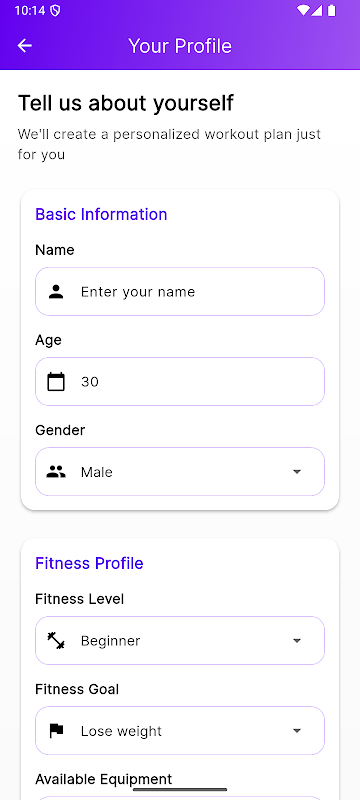Focus the 'Enter your name' text field
The image size is (360, 800).
point(179,291)
